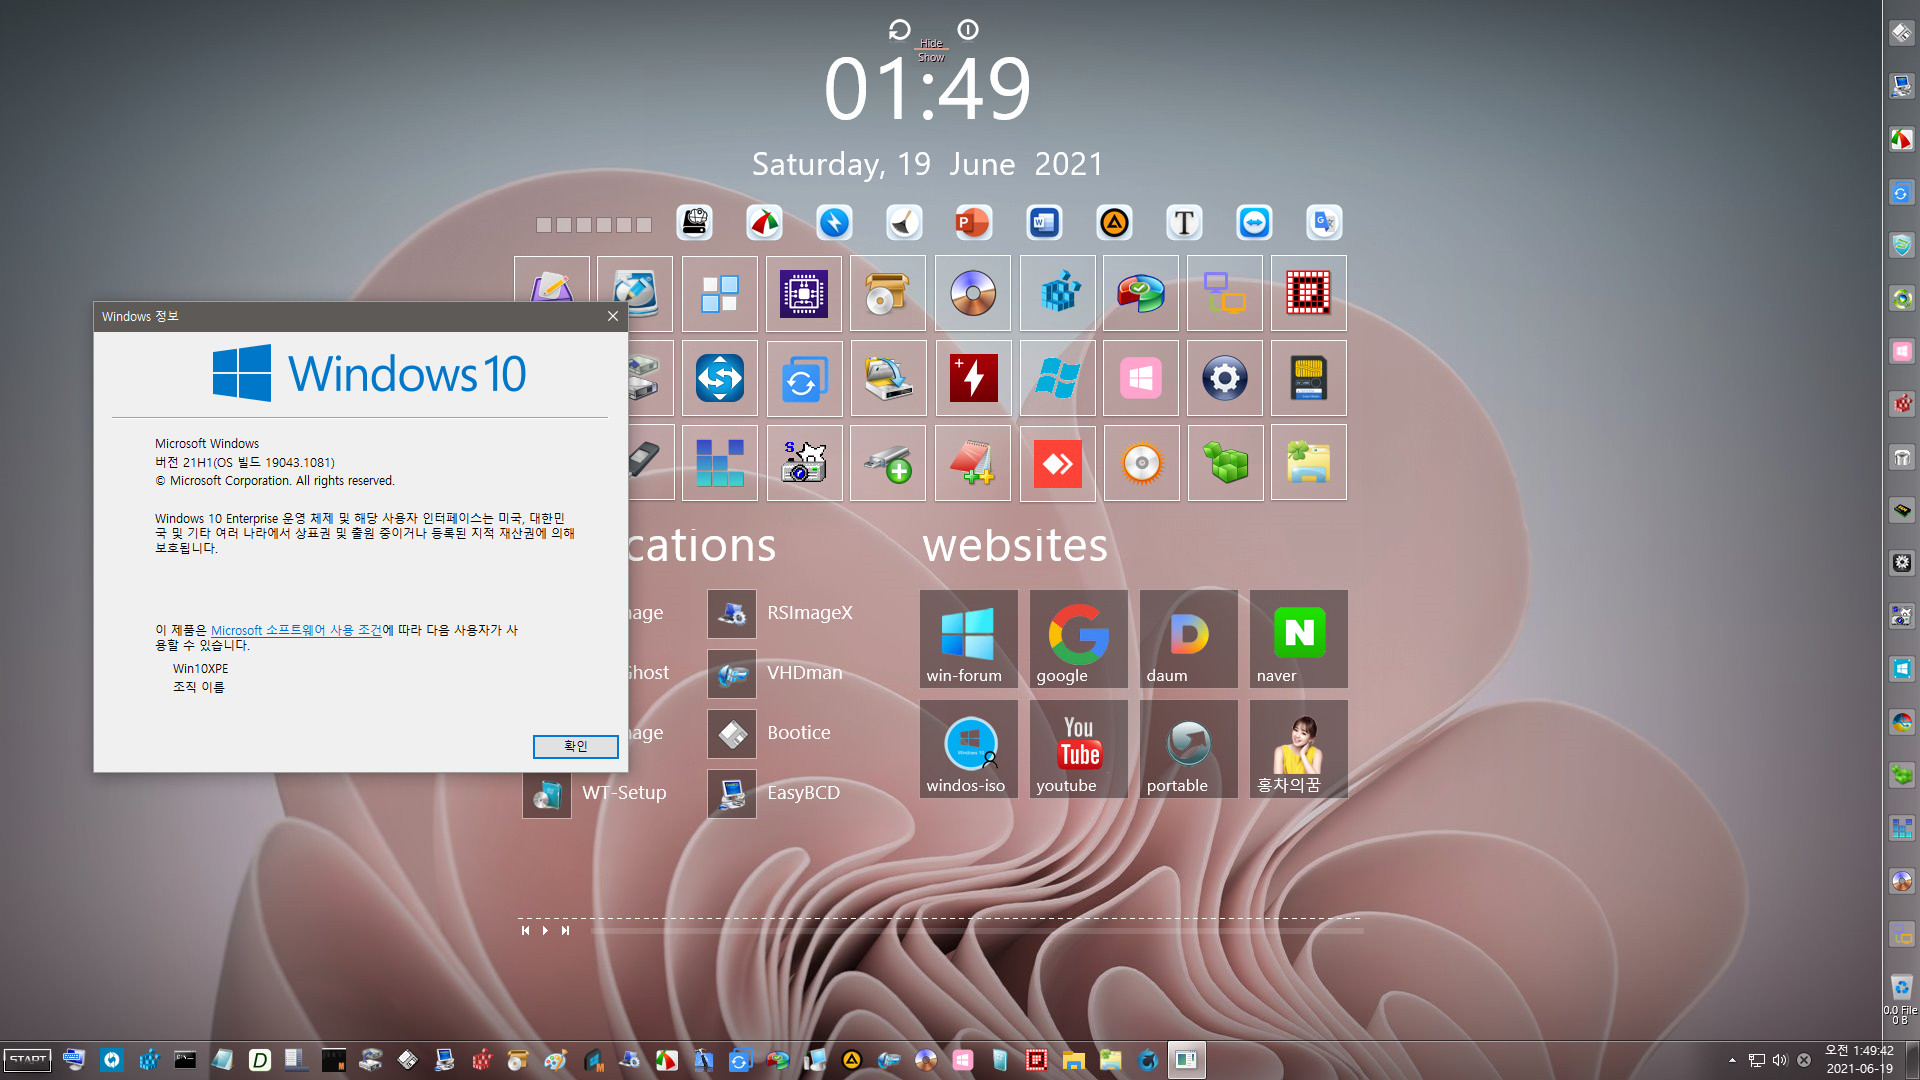
Task: Open the win-forum website tile
Action: pos(968,639)
